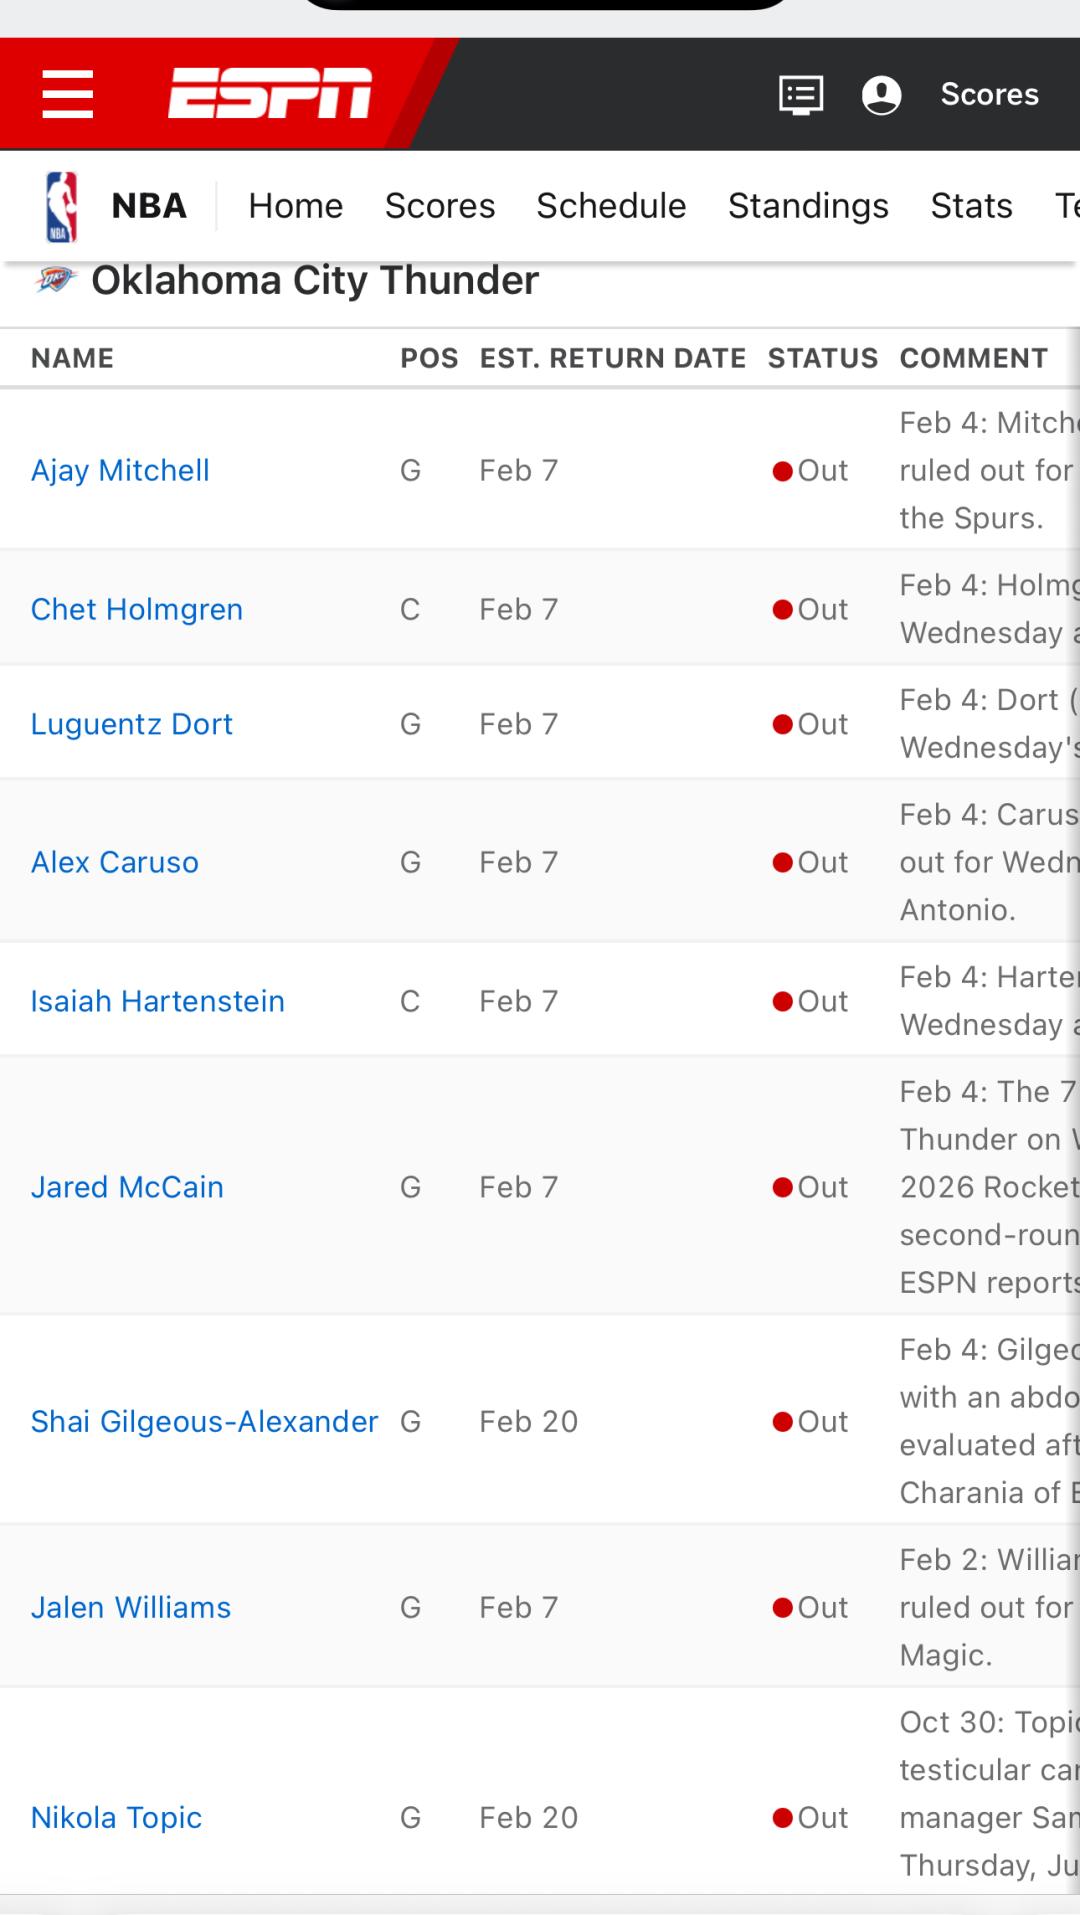Click the Jalen Williams link
Screen dimensions: 1080x1915
pyautogui.click(x=131, y=1607)
